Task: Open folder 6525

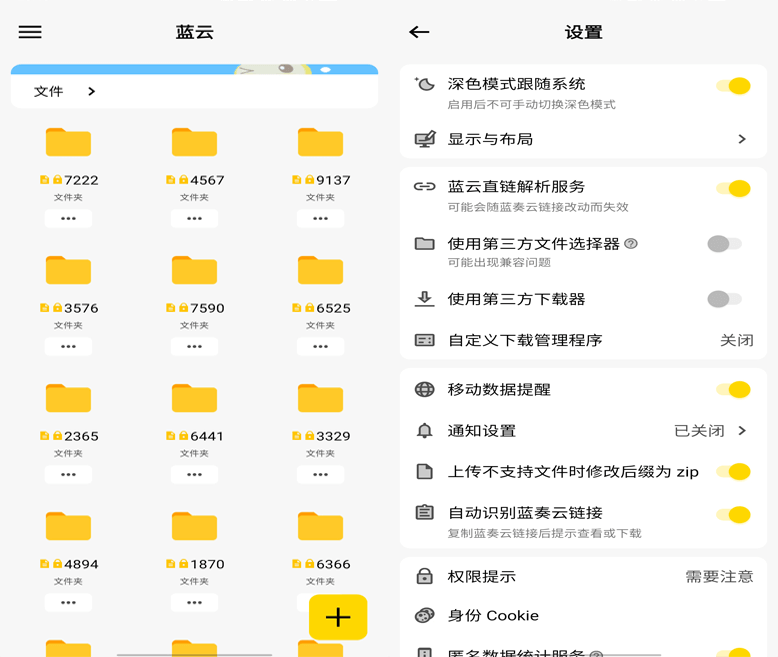Action: click(x=320, y=271)
